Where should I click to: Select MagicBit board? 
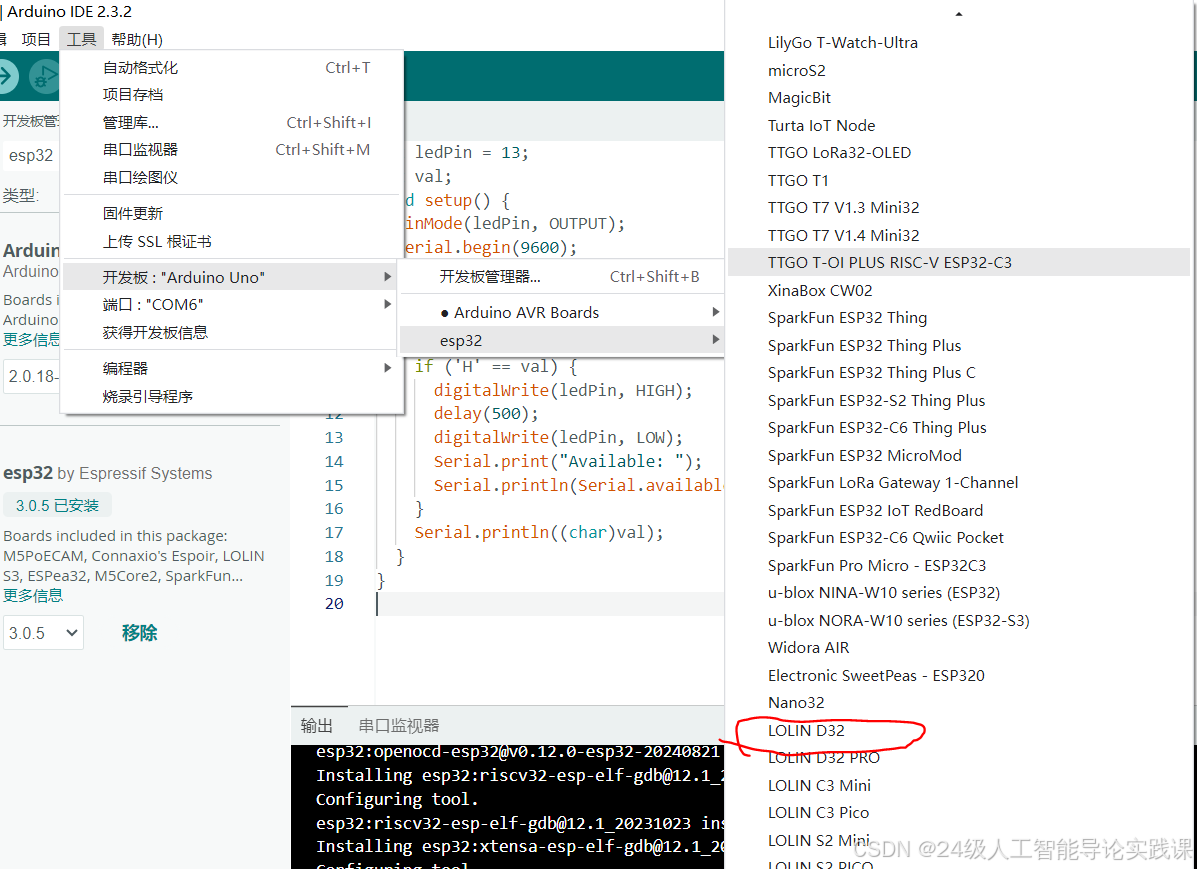pos(958,98)
